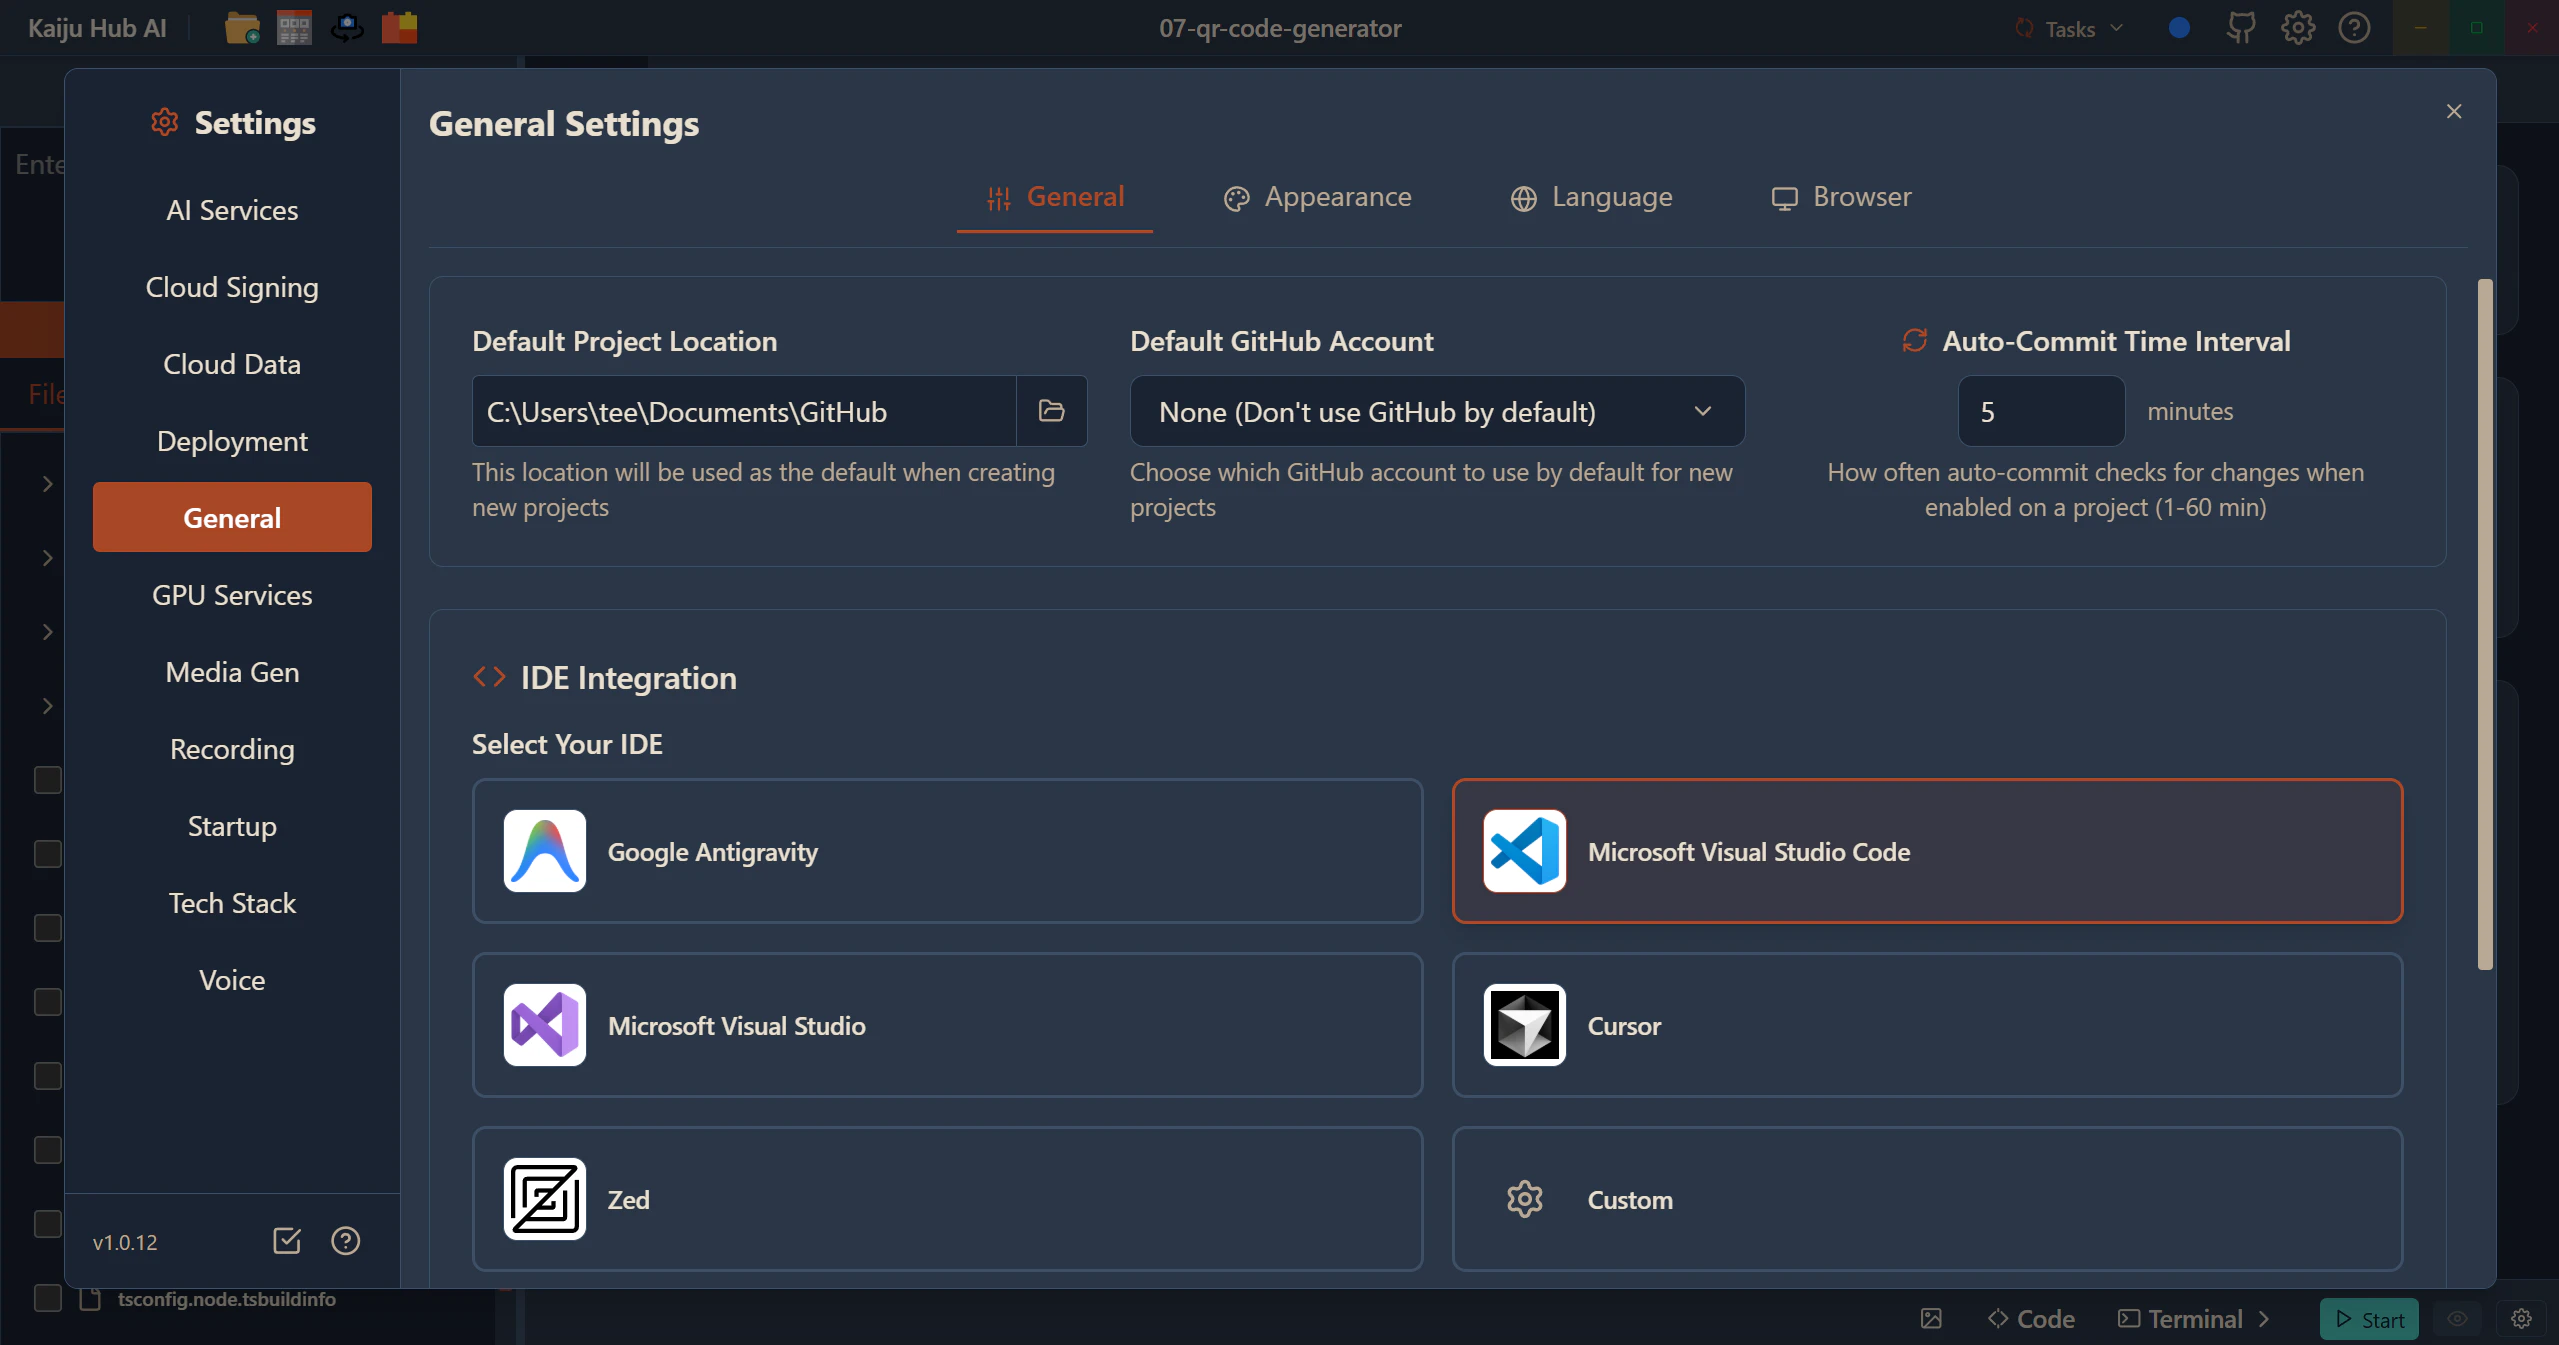Tick the checkbox beside tsconfig.node.tsbuildinfo
The width and height of the screenshot is (2559, 1345).
pyautogui.click(x=48, y=1298)
